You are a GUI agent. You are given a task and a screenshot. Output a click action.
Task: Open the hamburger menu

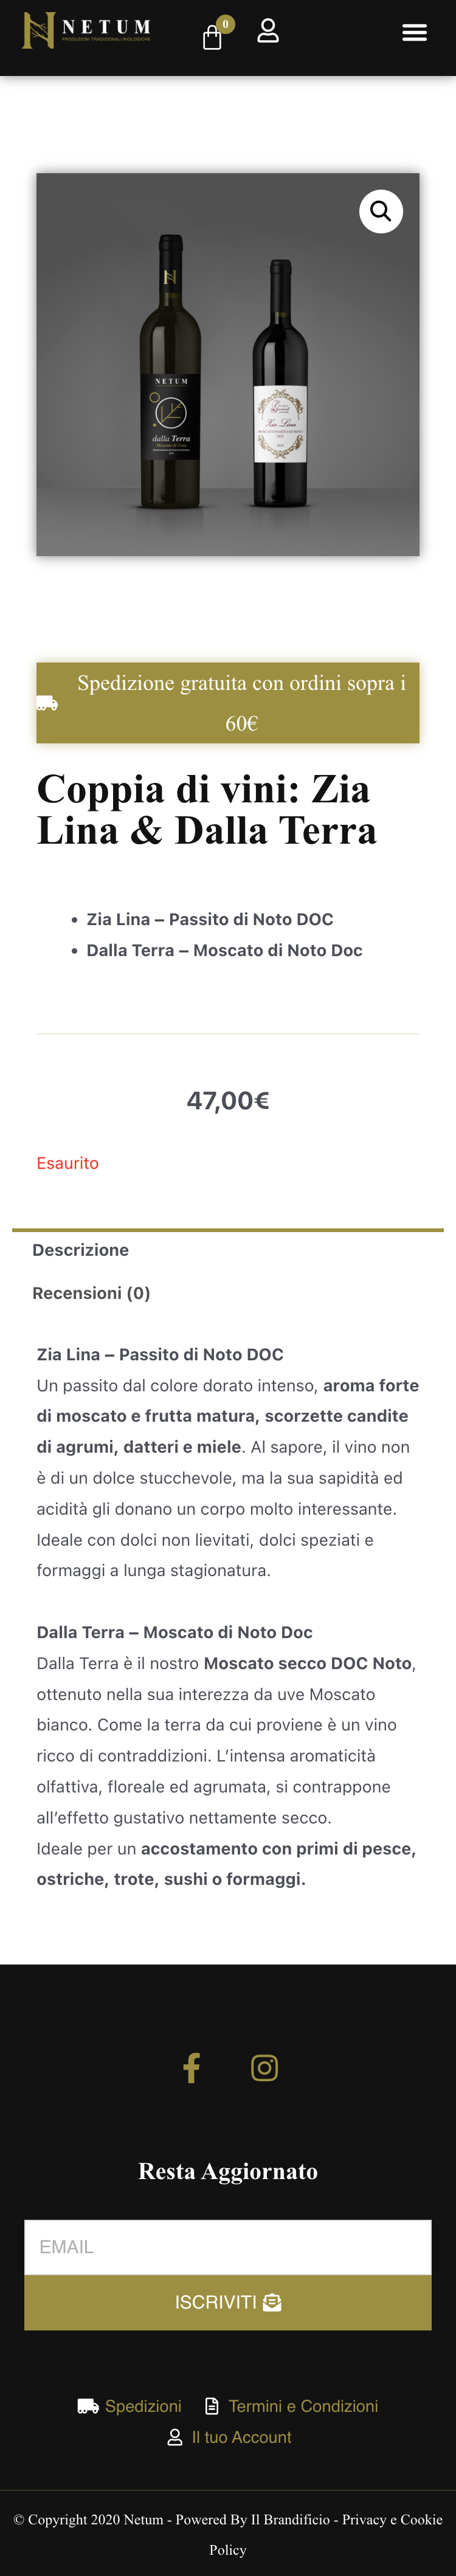(x=414, y=33)
